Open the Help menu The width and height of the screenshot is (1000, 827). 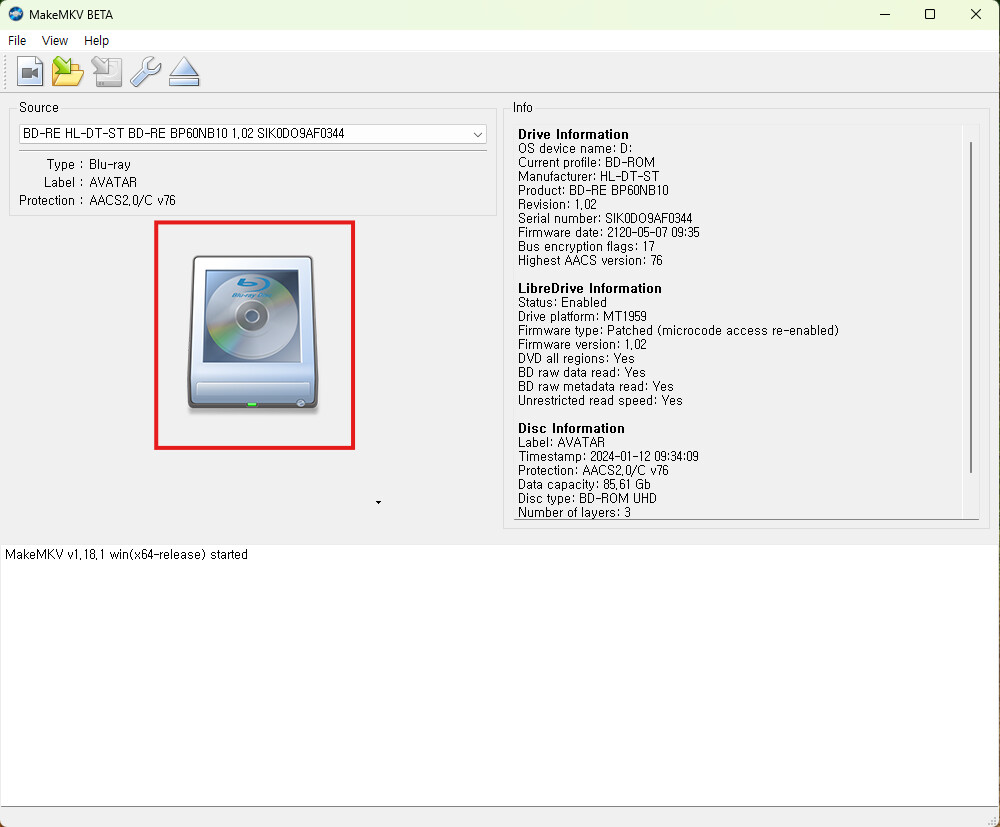click(x=96, y=41)
